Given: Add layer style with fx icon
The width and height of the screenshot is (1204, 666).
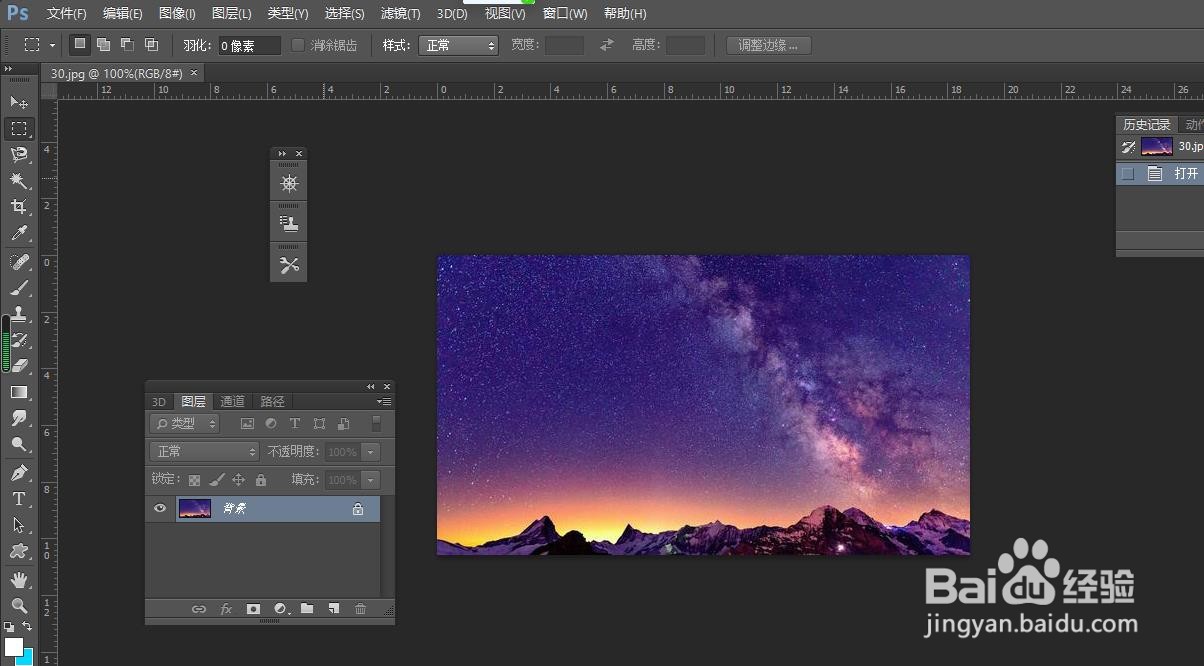Looking at the screenshot, I should pyautogui.click(x=226, y=609).
